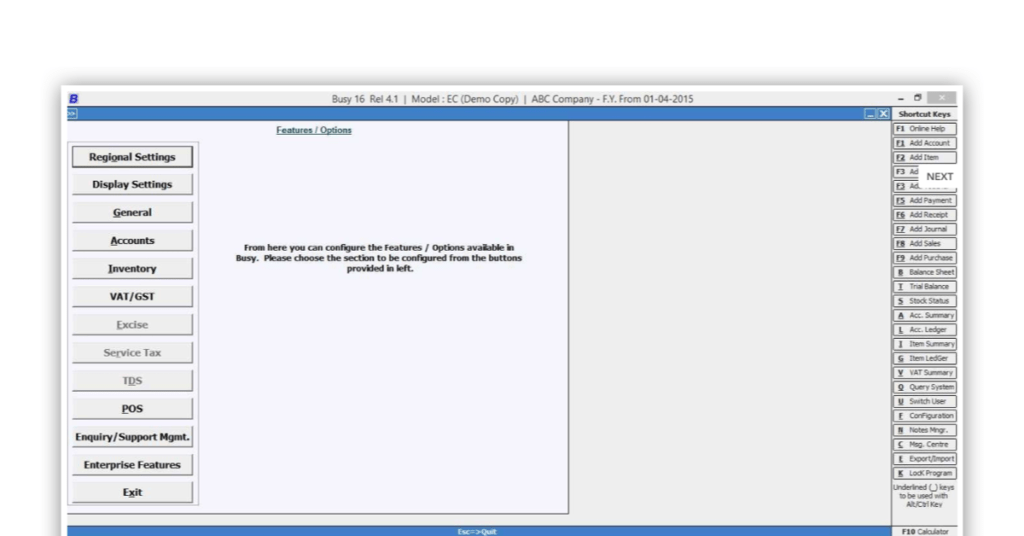1024x536 pixels.
Task: Open the Export/Import shortcut
Action: tap(925, 459)
